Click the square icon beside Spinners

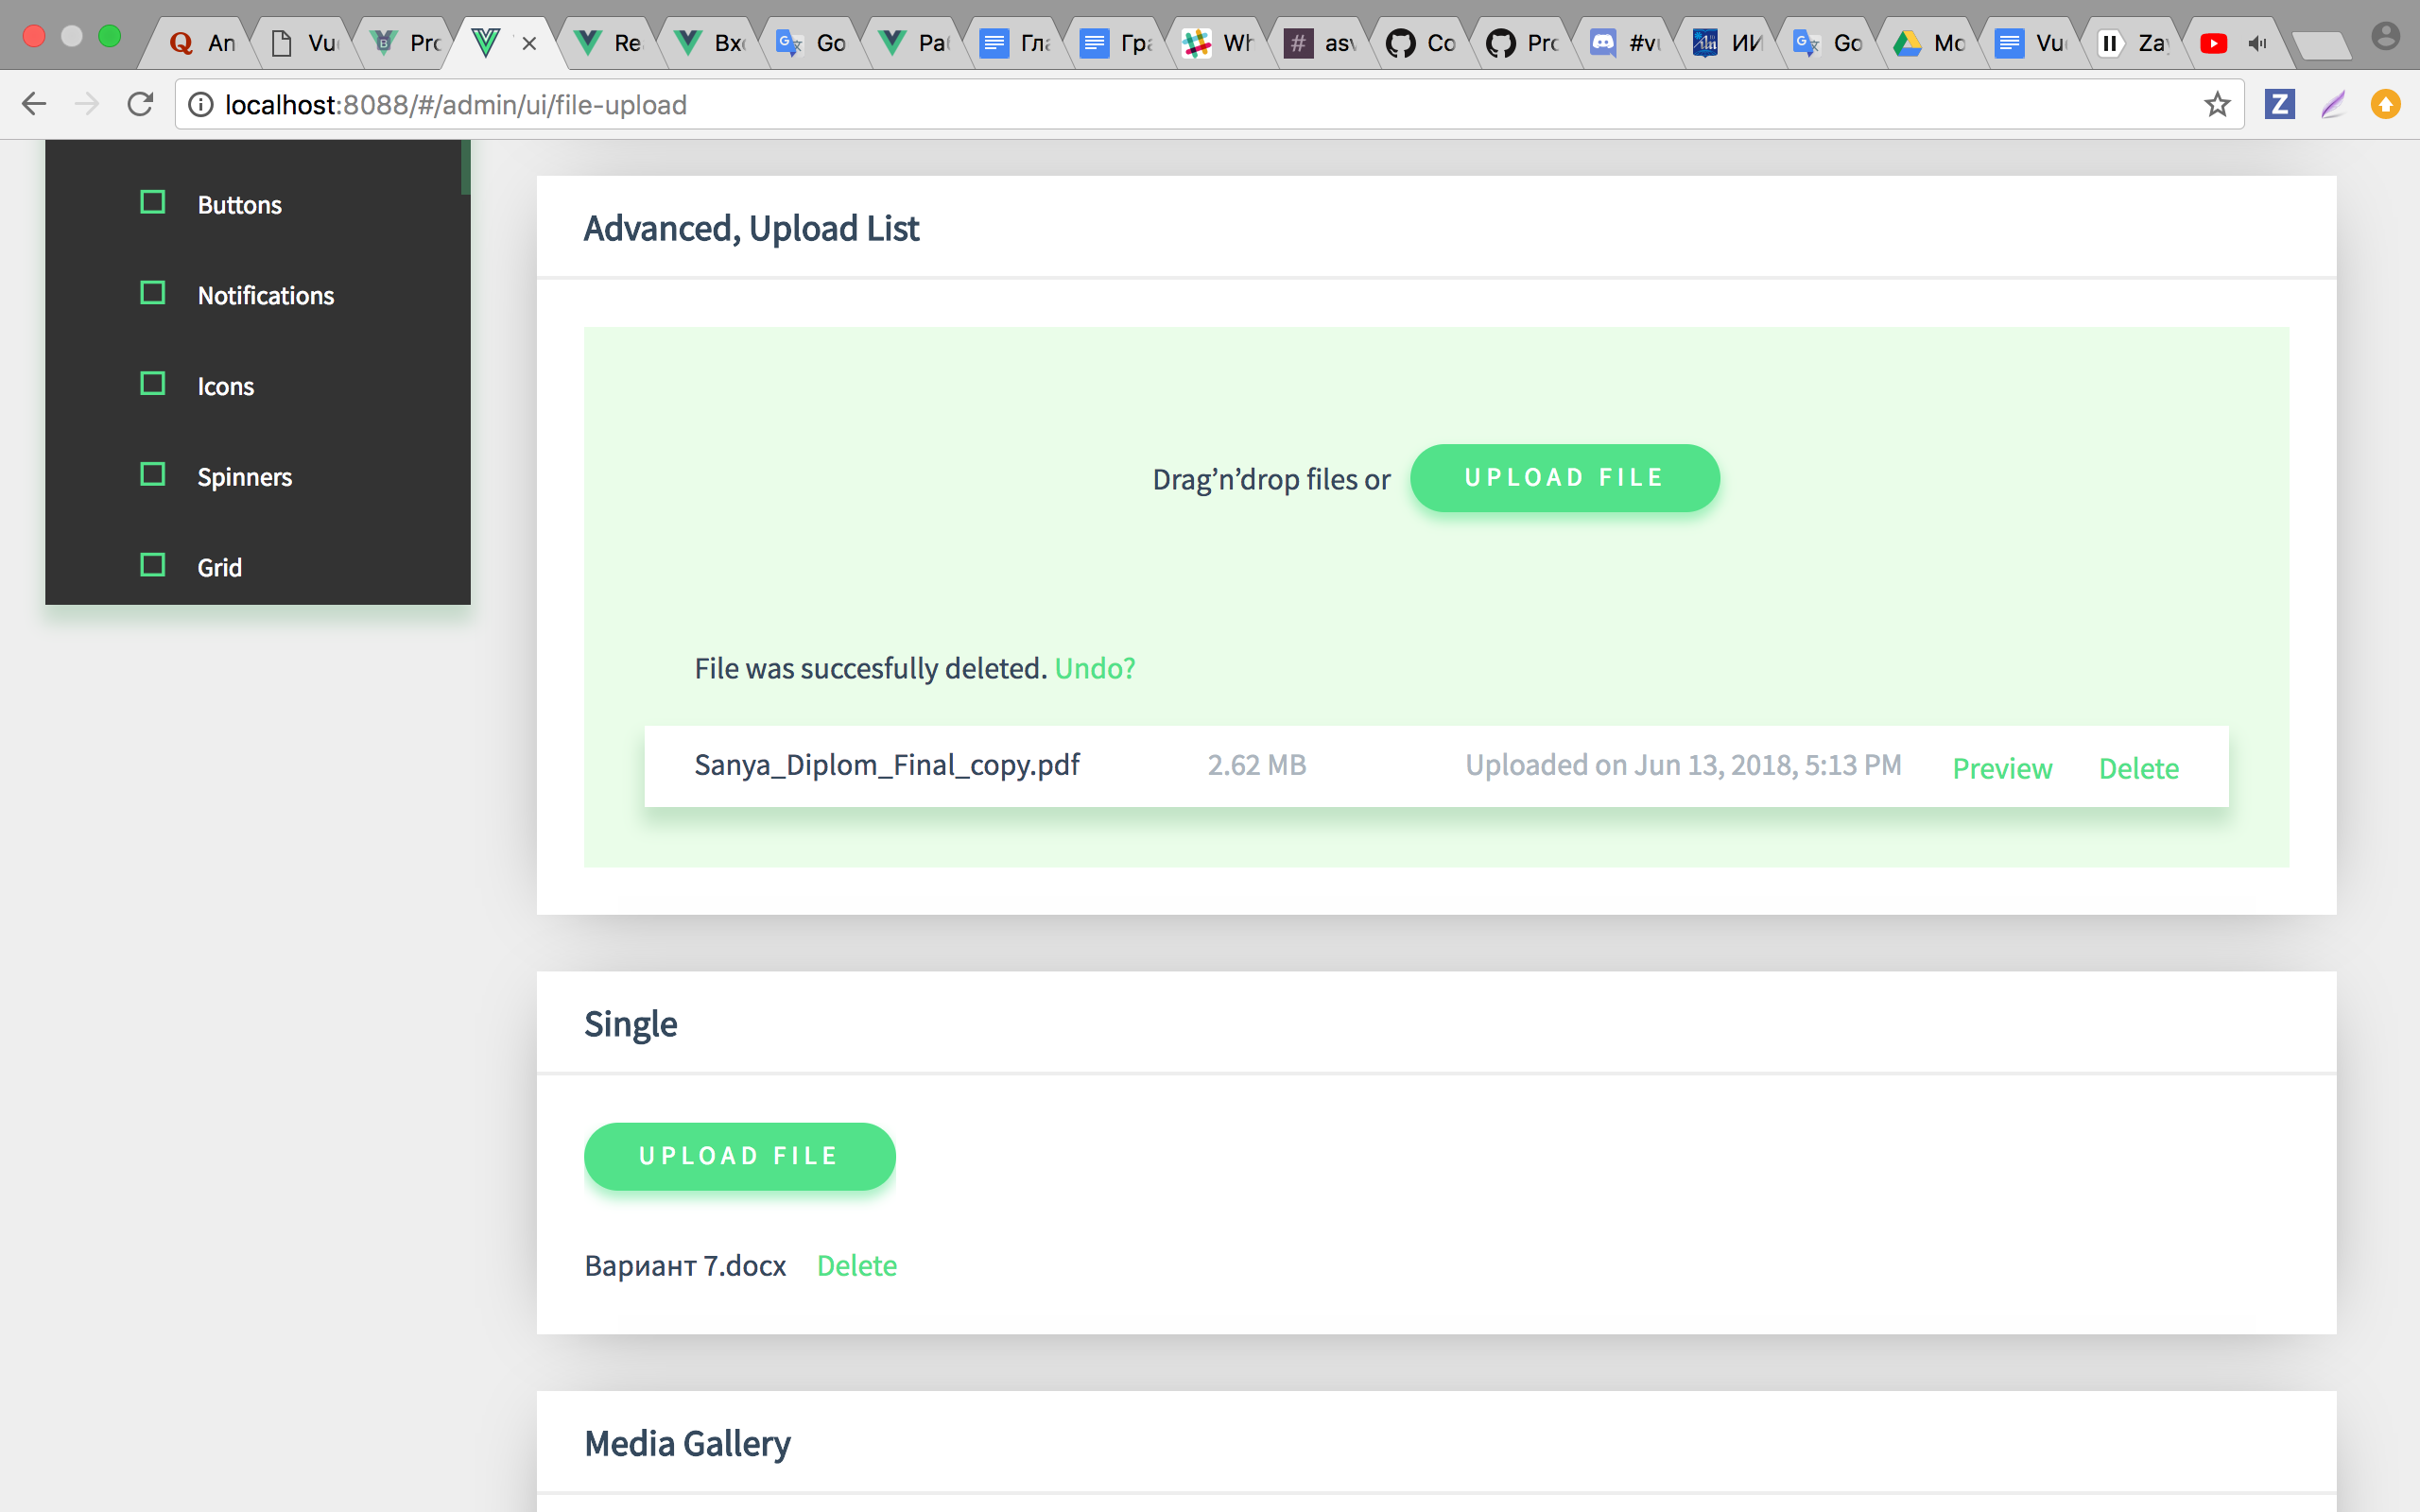pos(153,475)
